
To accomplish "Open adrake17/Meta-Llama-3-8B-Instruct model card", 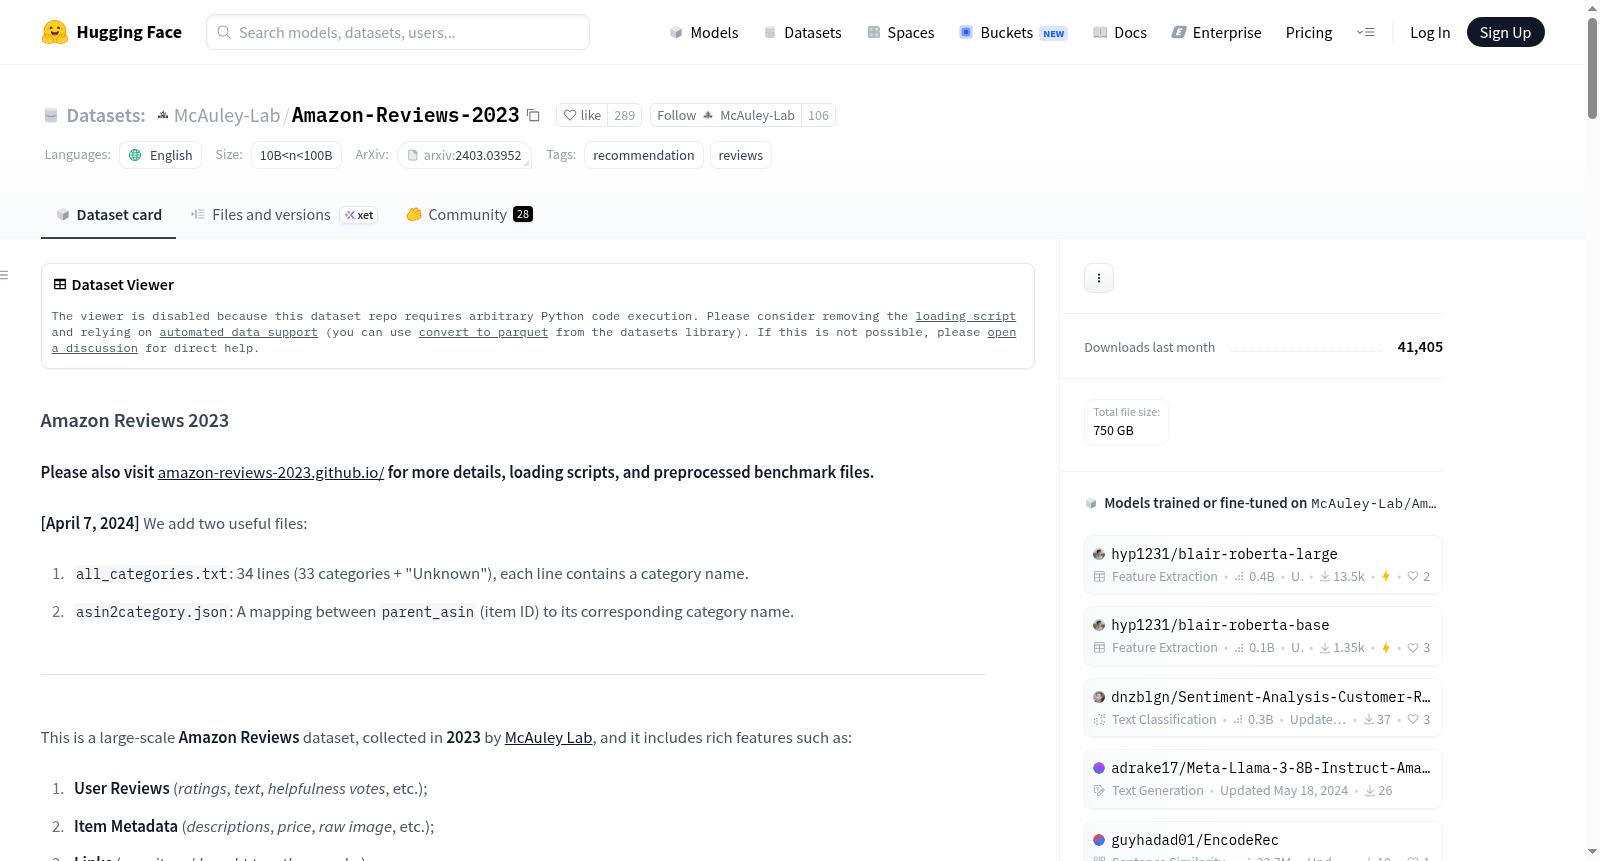I will pyautogui.click(x=1263, y=779).
